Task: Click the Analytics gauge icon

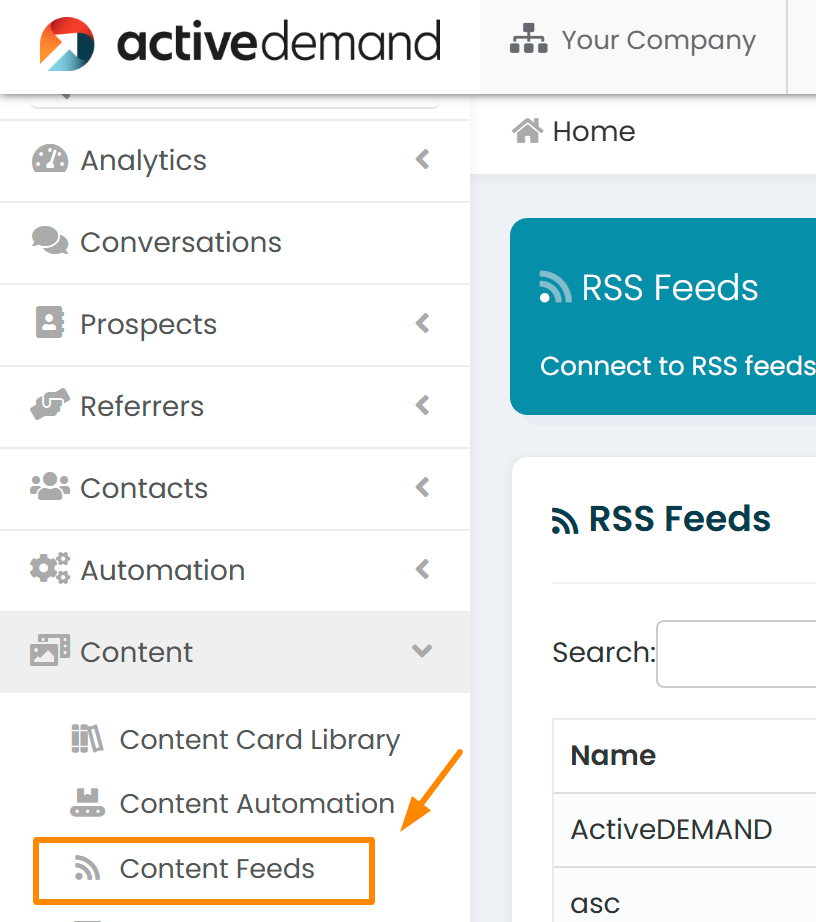Action: [50, 159]
